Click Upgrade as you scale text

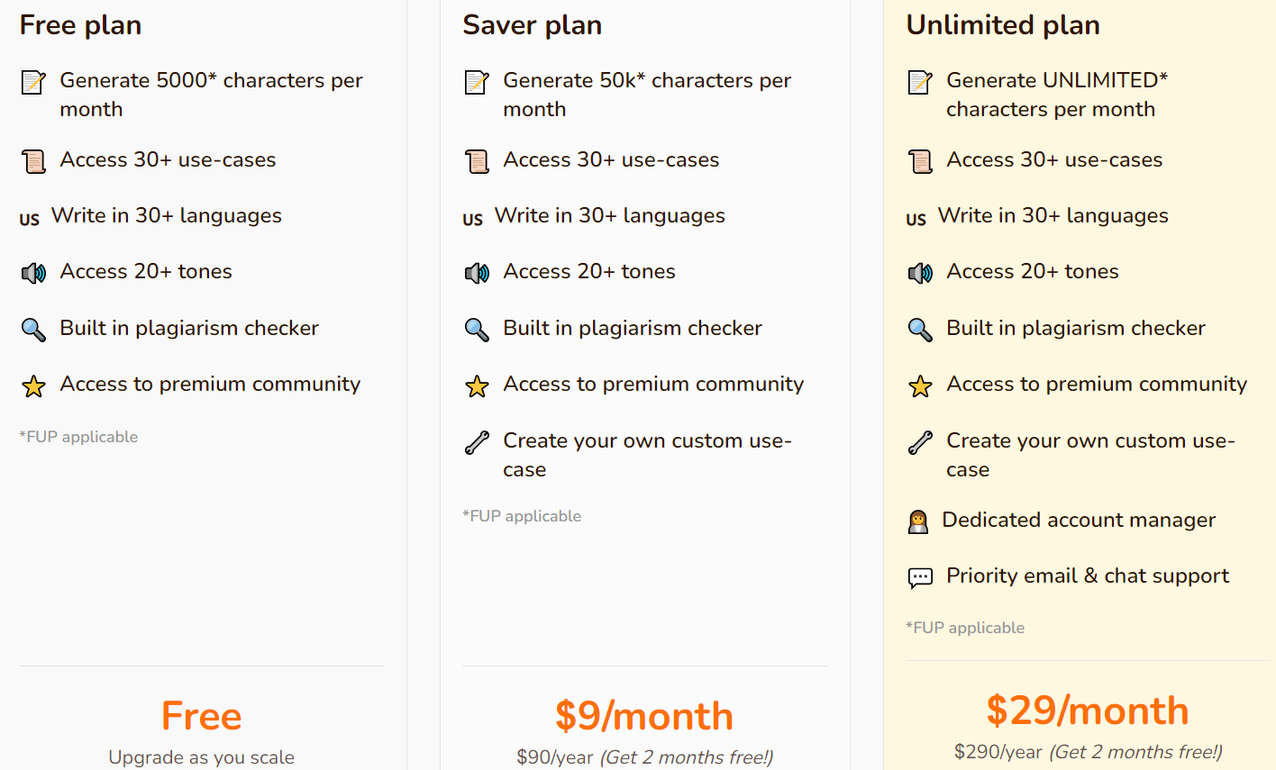pos(201,757)
